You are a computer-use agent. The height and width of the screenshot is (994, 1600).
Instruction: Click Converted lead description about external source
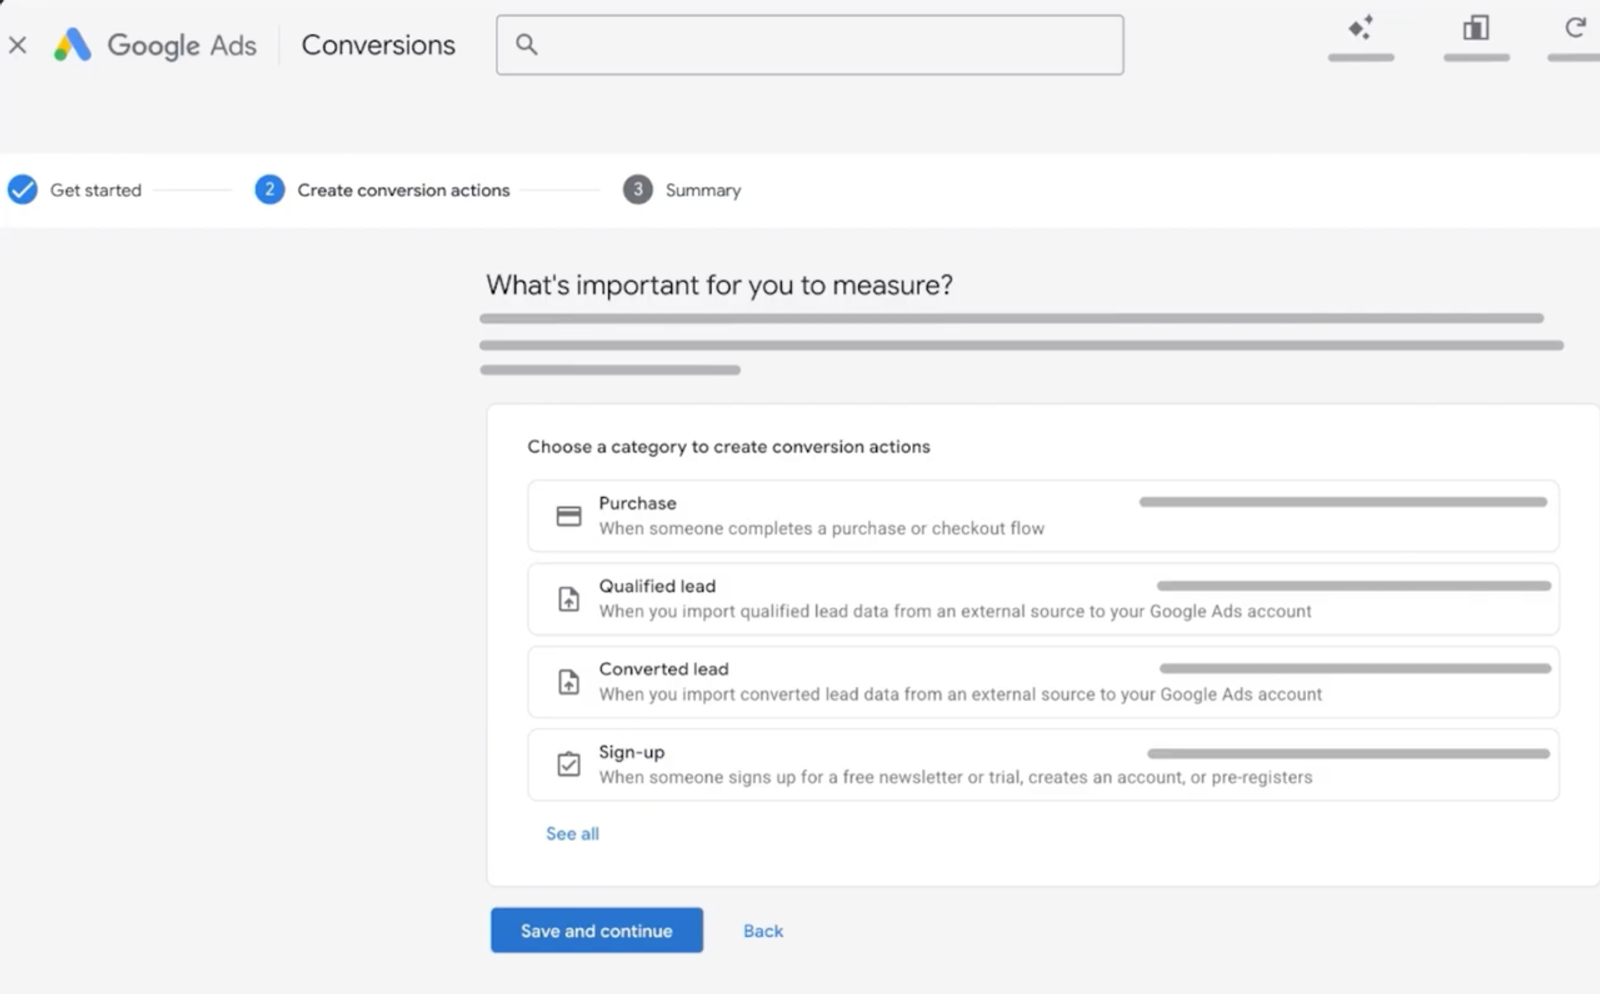click(x=960, y=694)
